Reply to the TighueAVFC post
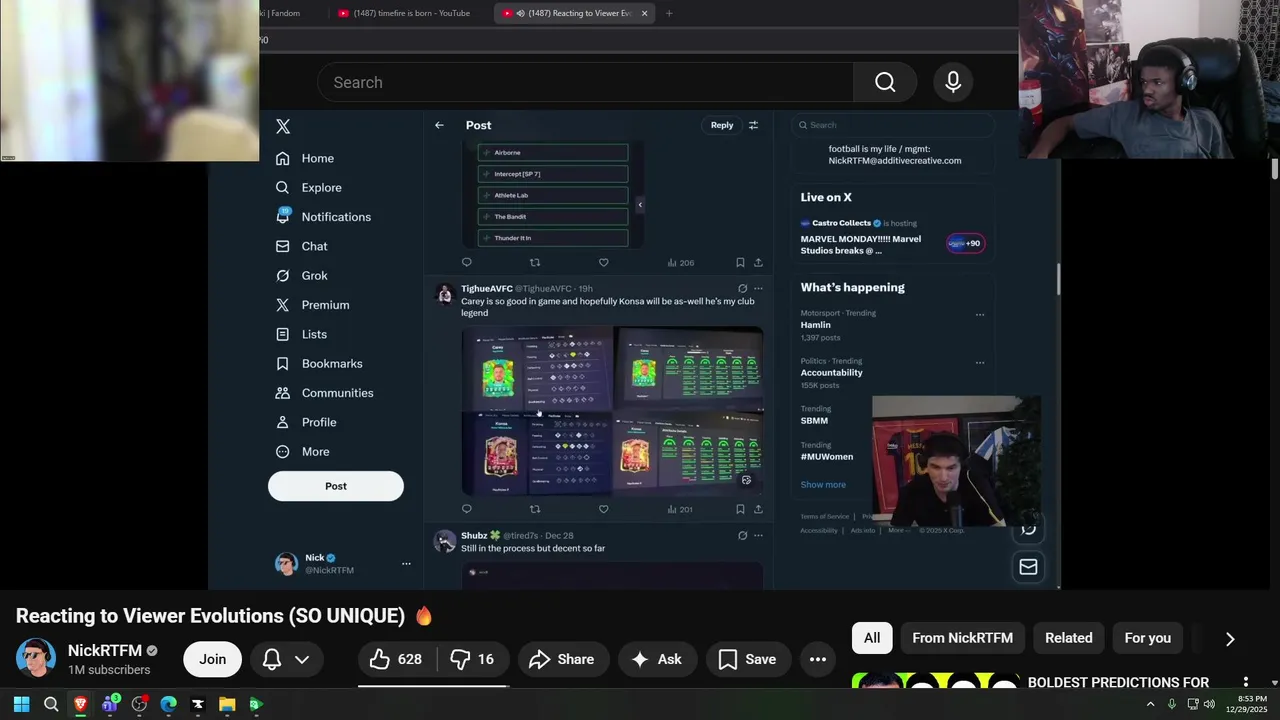This screenshot has width=1280, height=720. tap(466, 509)
